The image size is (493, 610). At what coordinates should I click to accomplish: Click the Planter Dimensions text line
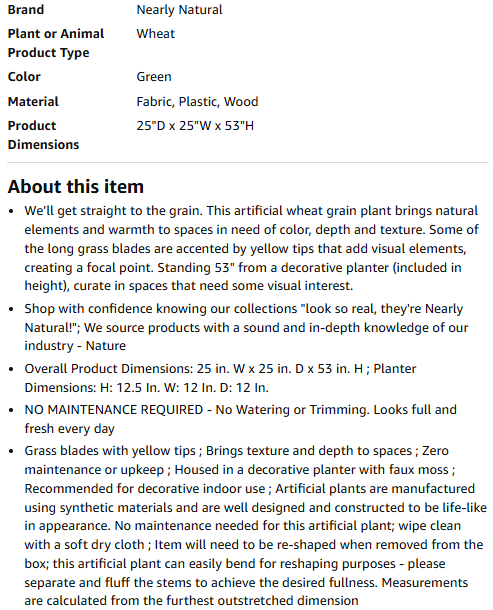[x=146, y=387]
